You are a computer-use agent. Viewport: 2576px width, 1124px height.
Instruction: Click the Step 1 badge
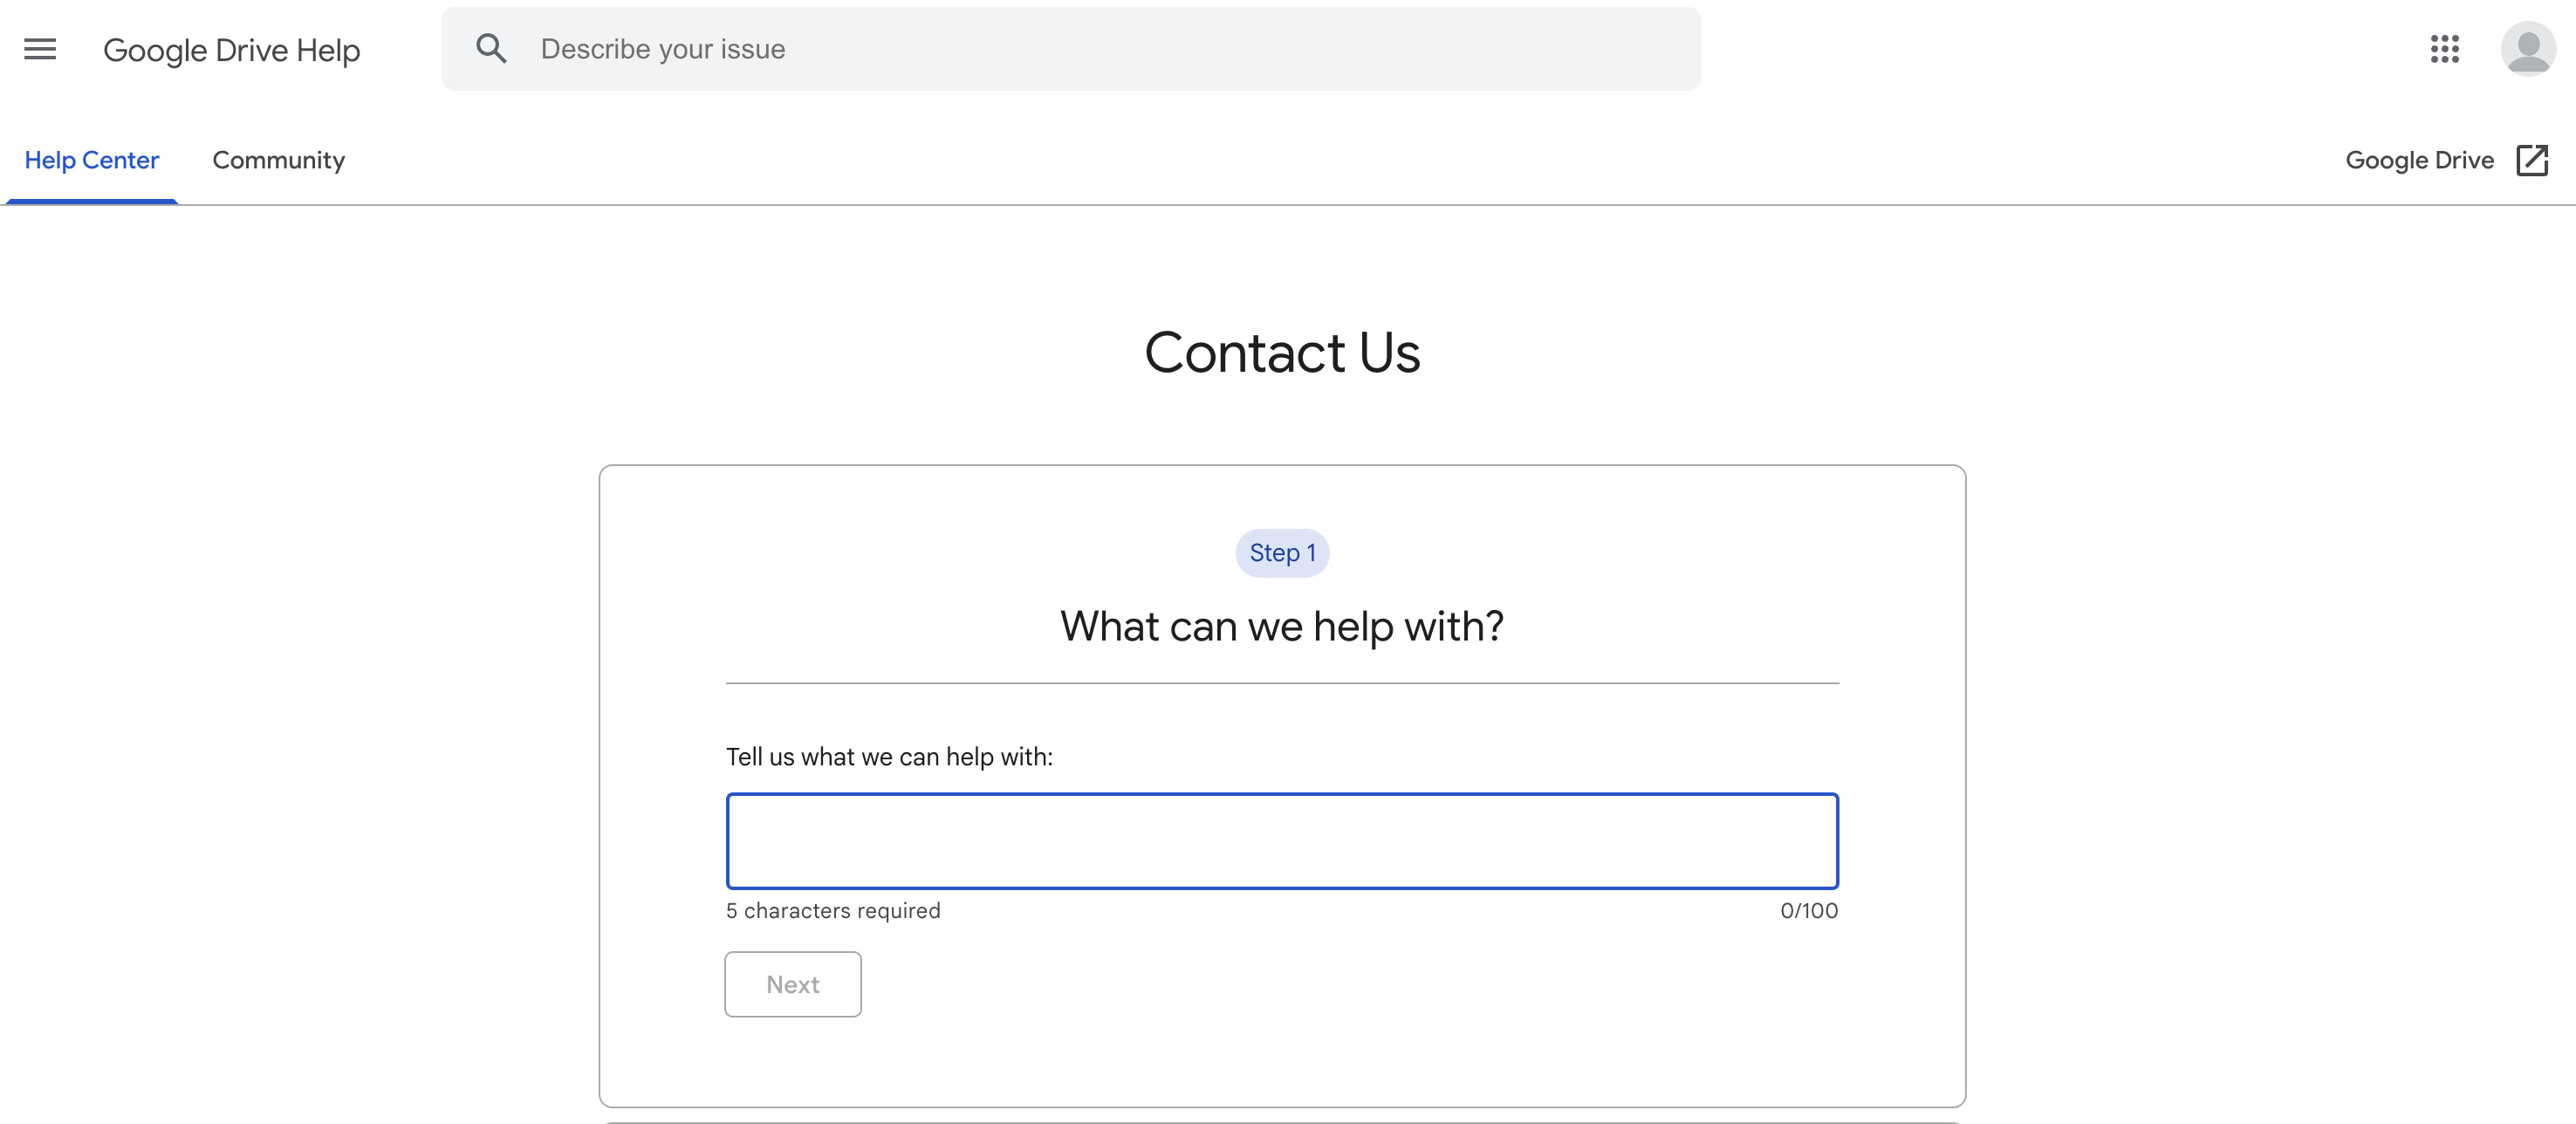click(x=1281, y=553)
